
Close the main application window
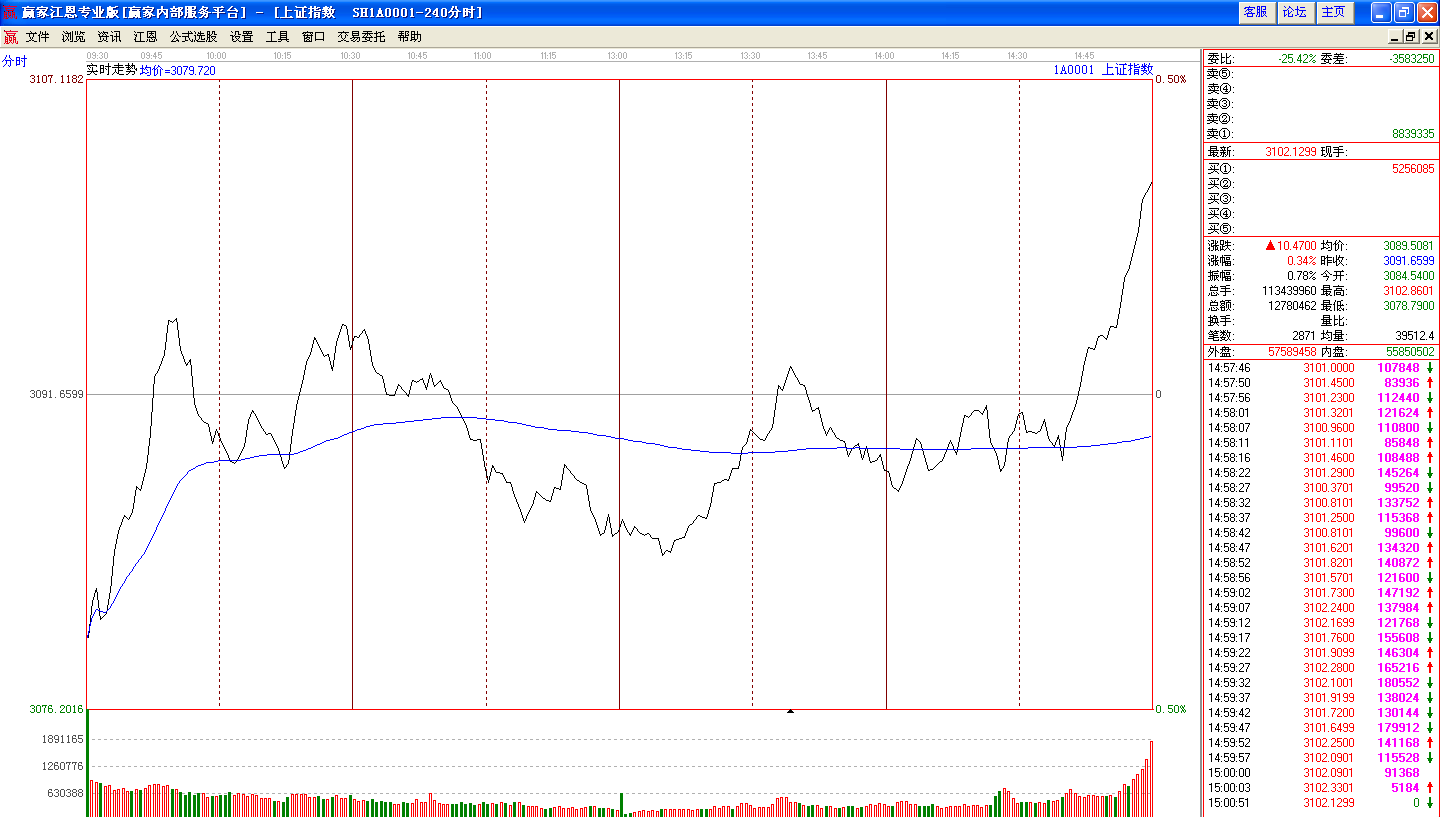1427,12
